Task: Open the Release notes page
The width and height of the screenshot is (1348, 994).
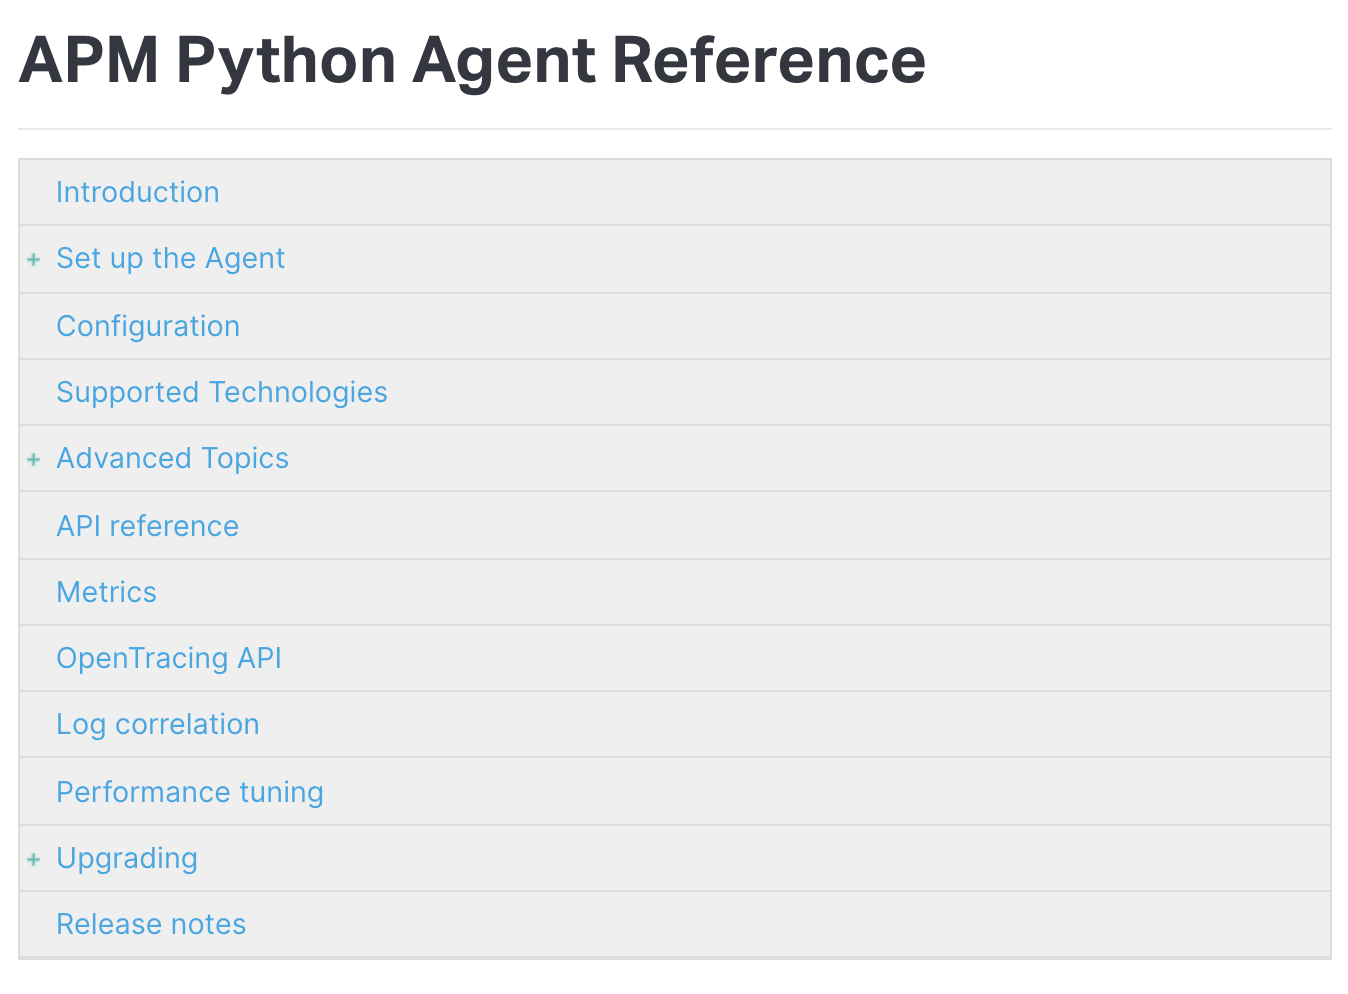Action: coord(150,924)
